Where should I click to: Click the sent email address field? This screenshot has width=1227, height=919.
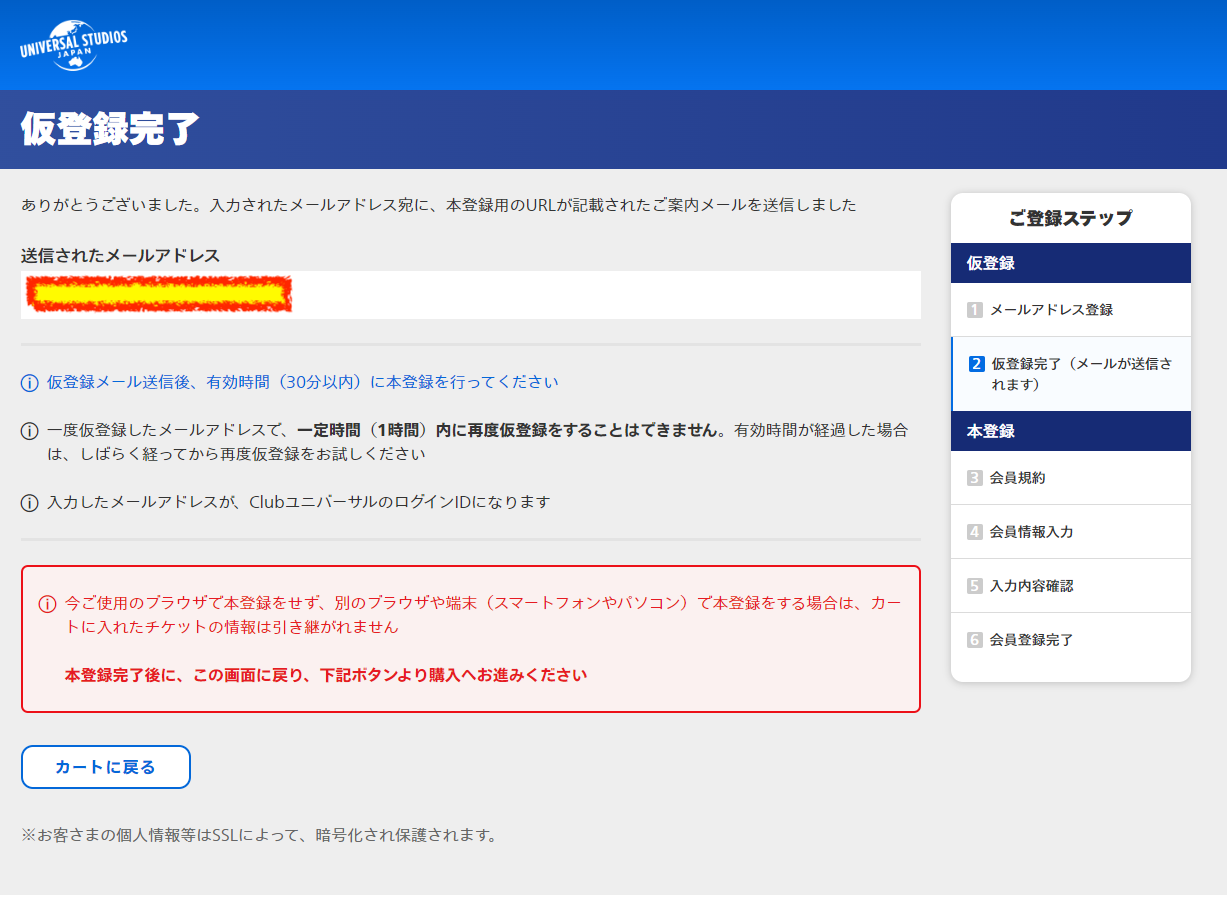pyautogui.click(x=471, y=295)
